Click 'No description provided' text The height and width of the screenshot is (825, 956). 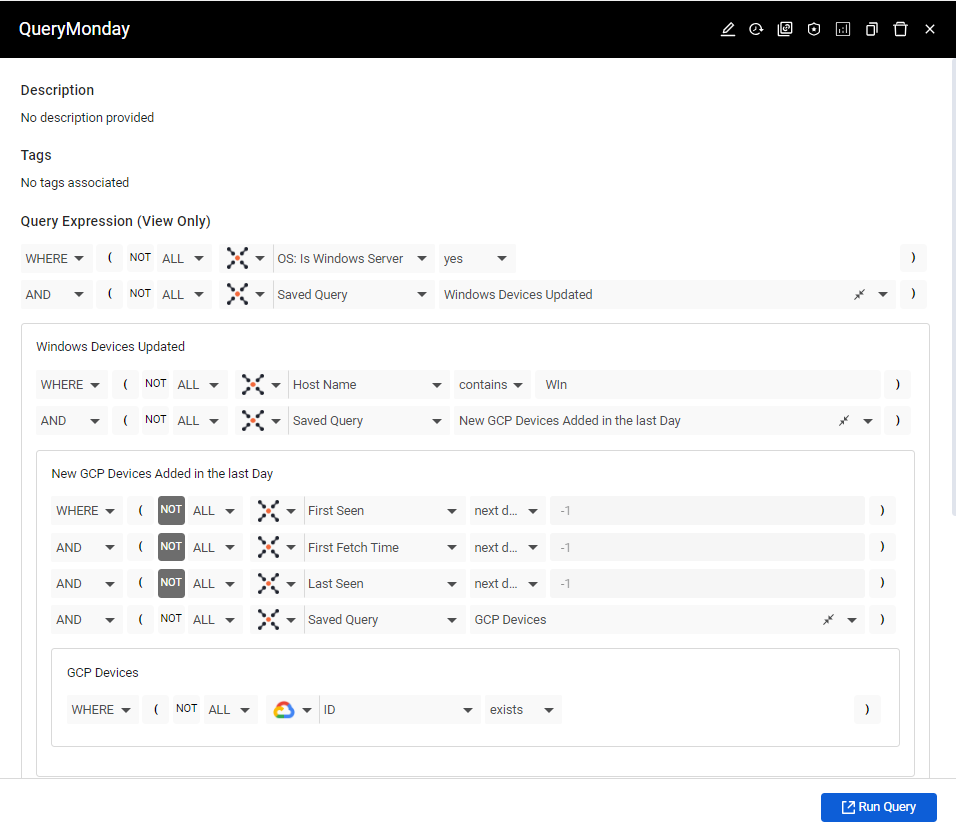87,118
